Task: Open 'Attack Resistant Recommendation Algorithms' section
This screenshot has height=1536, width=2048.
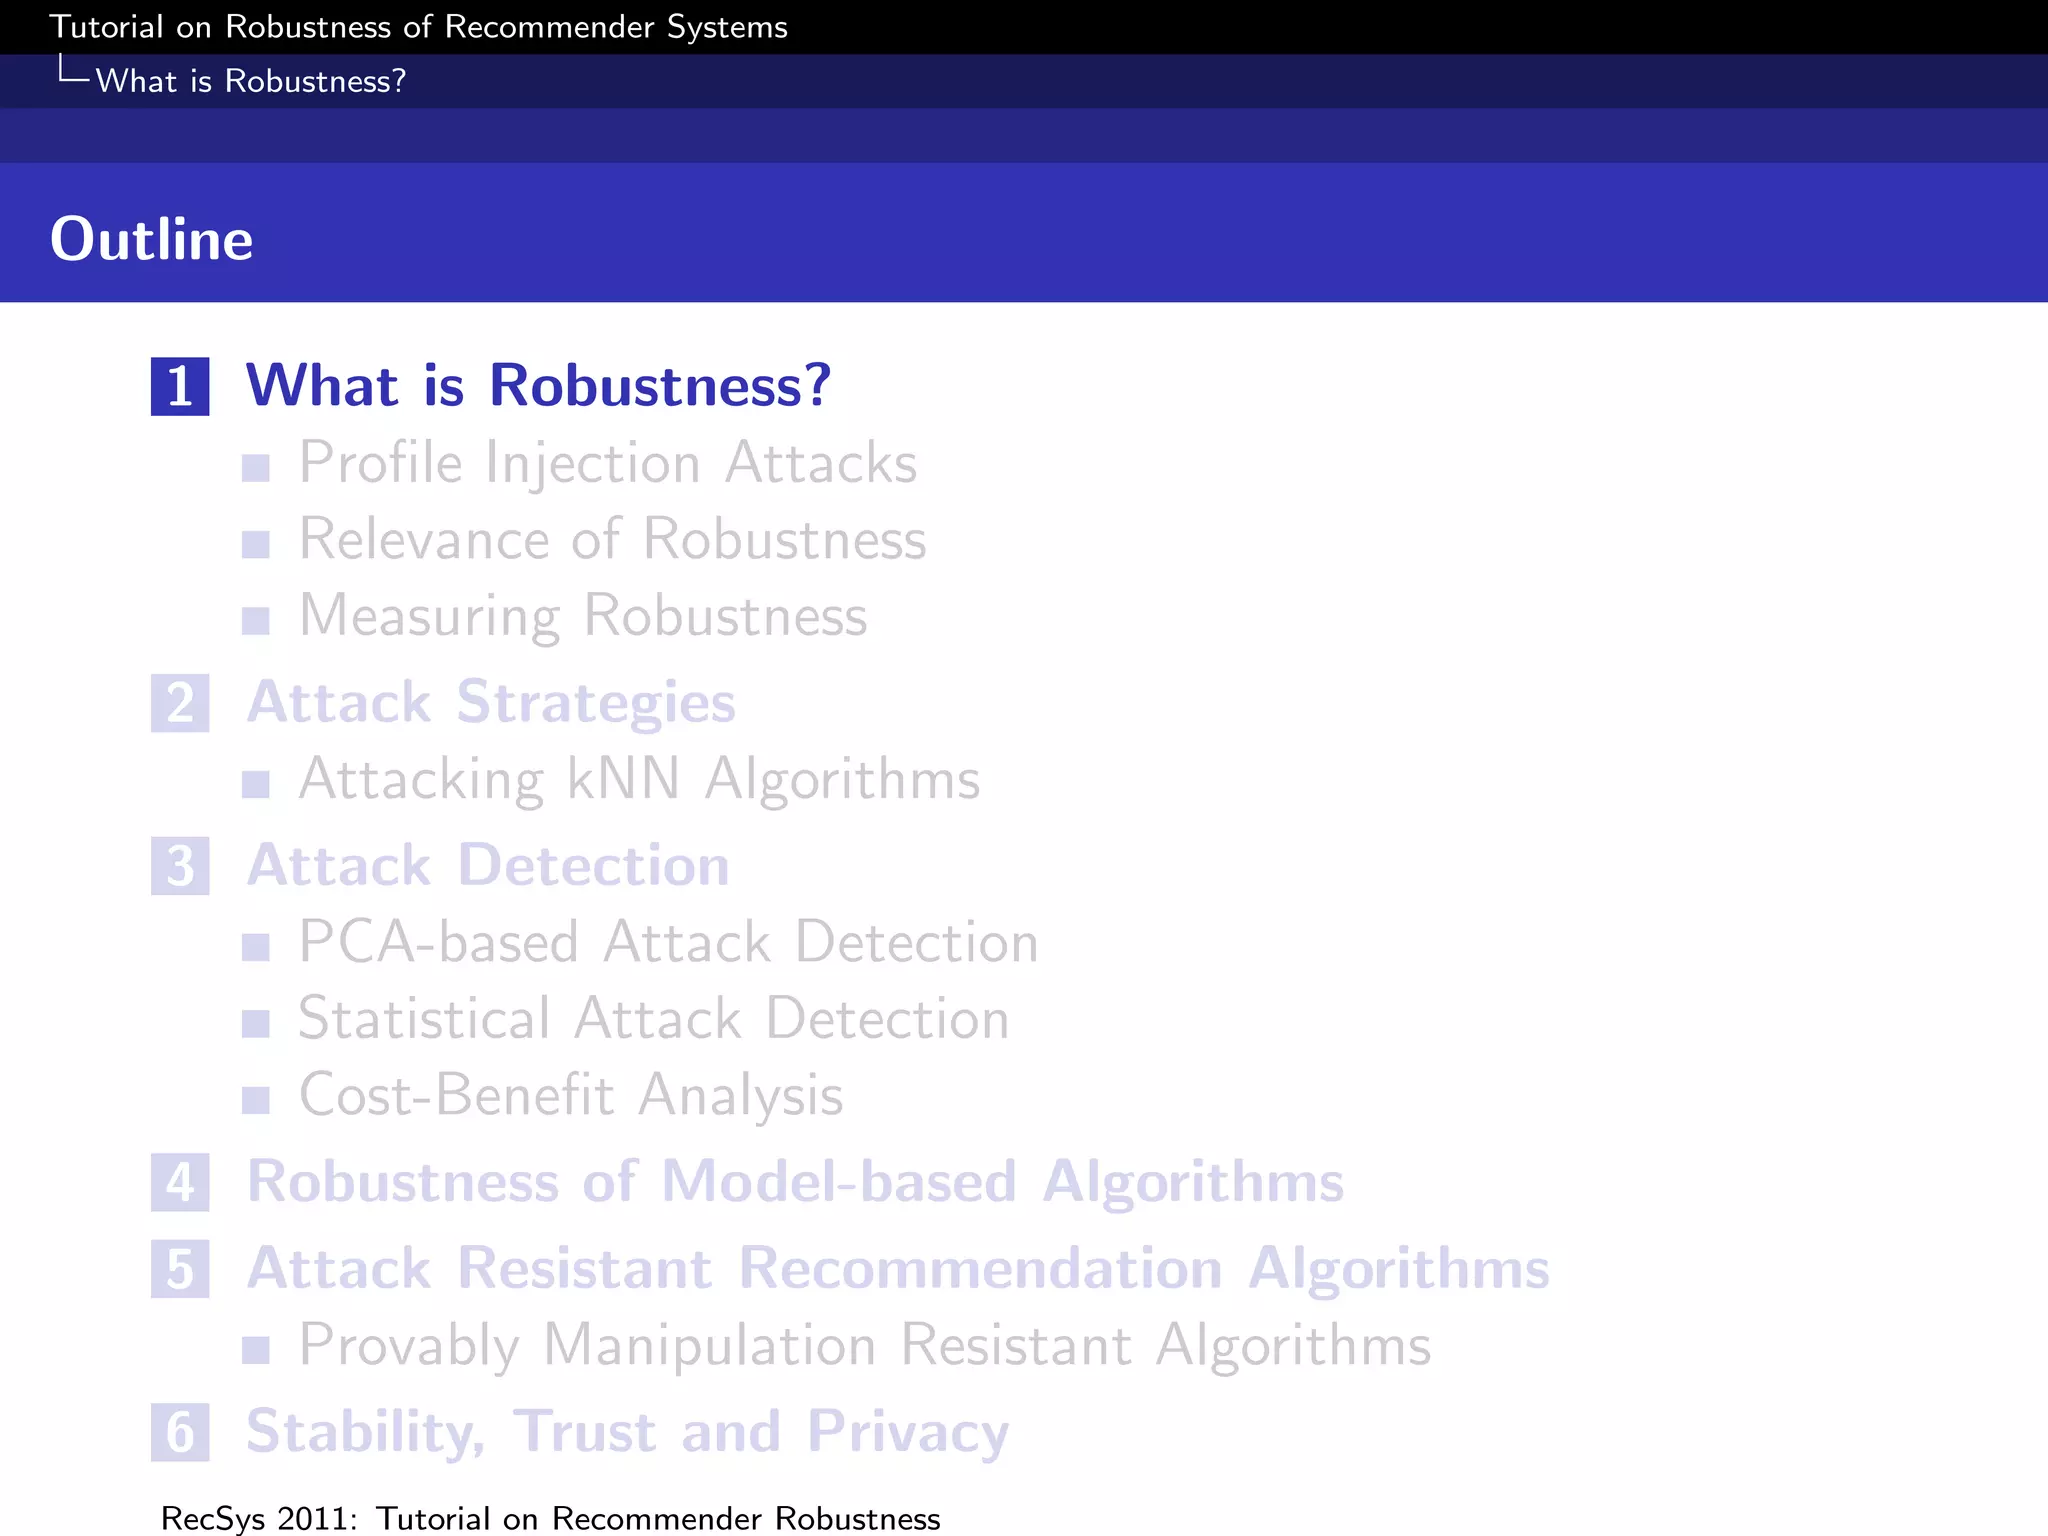Action: (898, 1269)
